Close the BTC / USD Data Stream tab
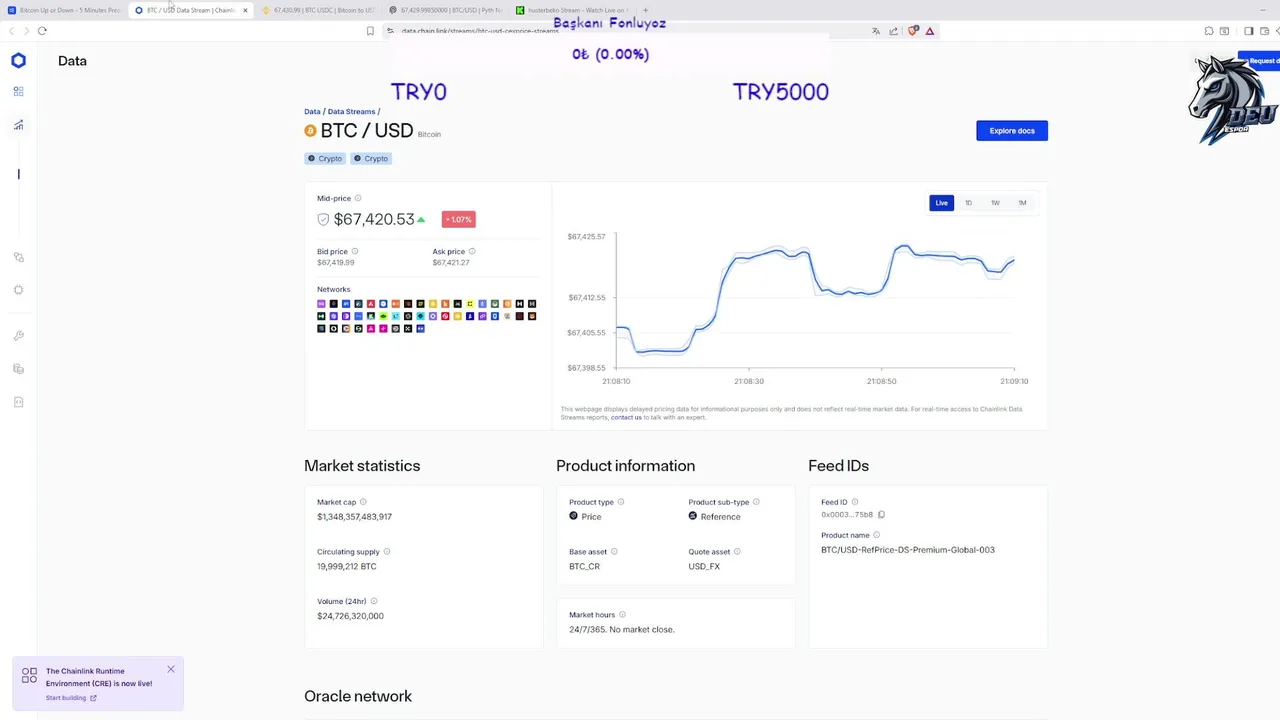Image resolution: width=1280 pixels, height=720 pixels. point(245,10)
